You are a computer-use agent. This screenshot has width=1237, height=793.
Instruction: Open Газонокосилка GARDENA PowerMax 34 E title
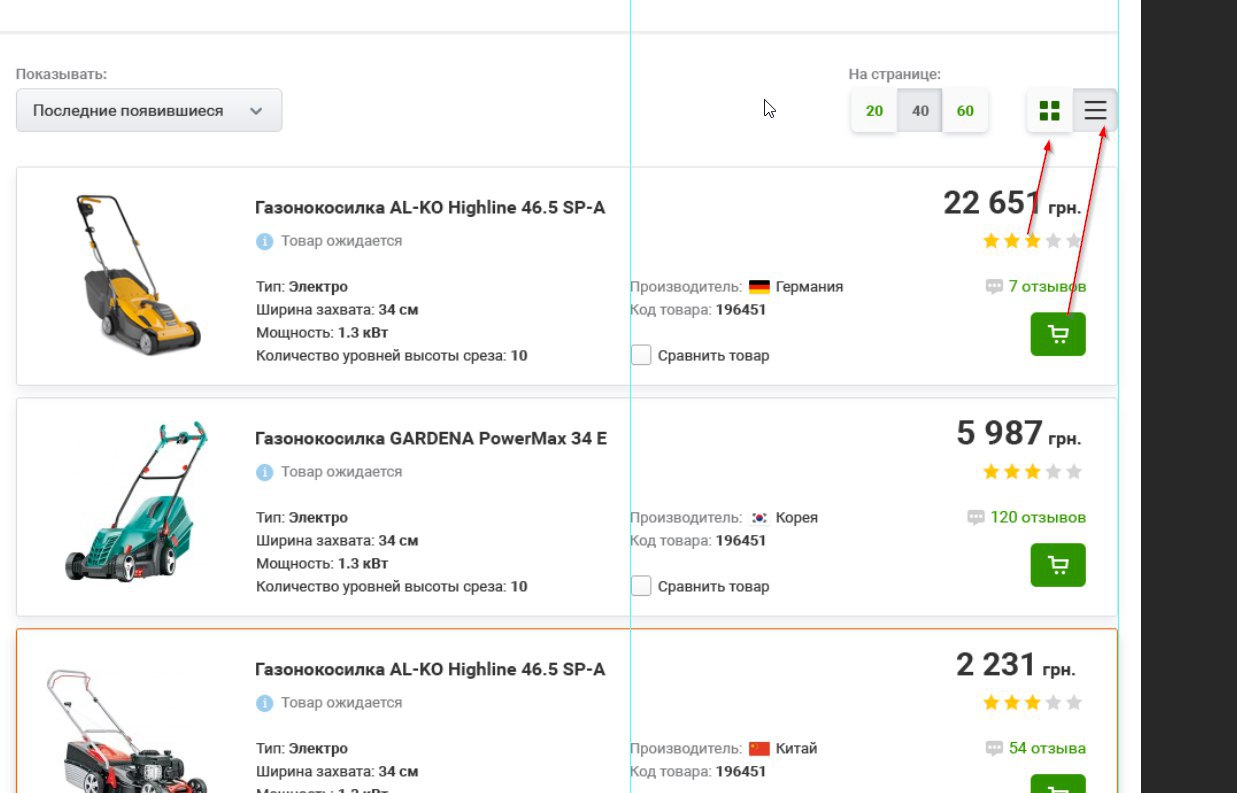click(x=431, y=439)
